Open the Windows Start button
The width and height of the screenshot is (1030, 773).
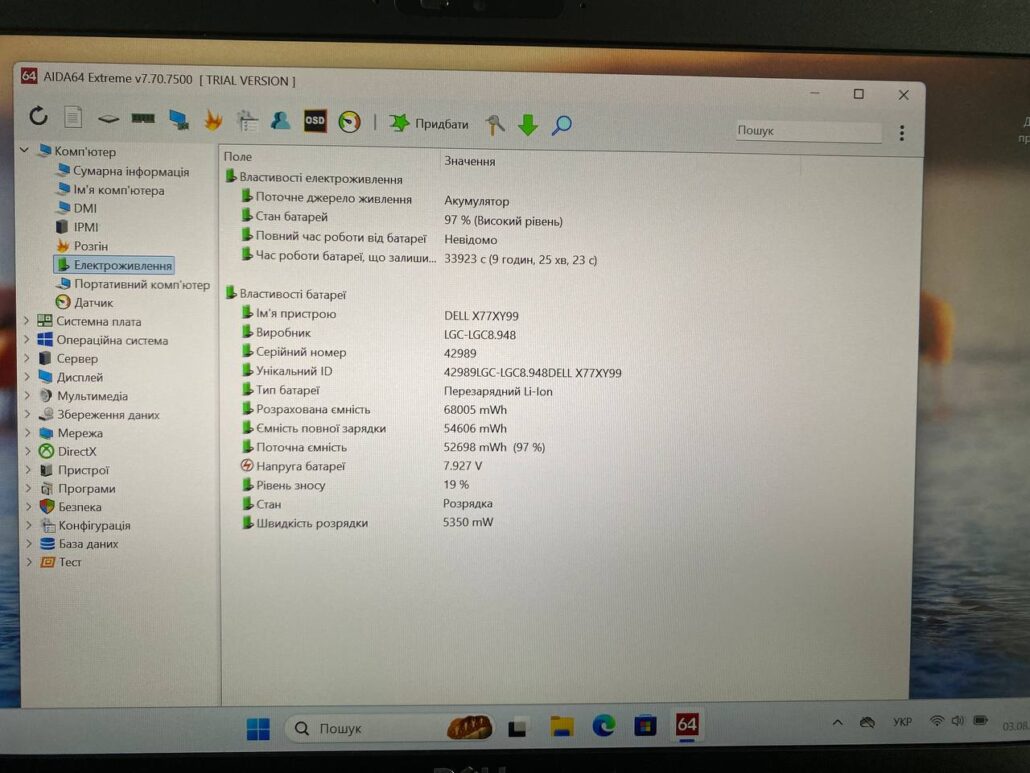pos(258,728)
